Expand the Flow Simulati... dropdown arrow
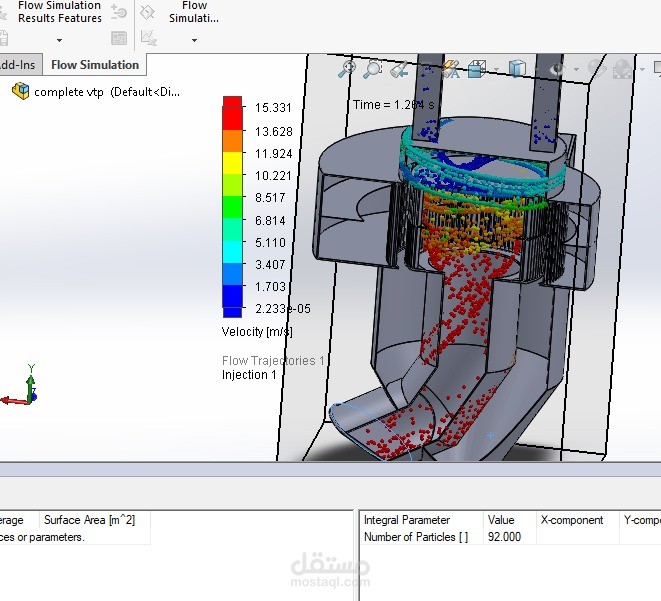This screenshot has width=661, height=601. click(x=194, y=40)
